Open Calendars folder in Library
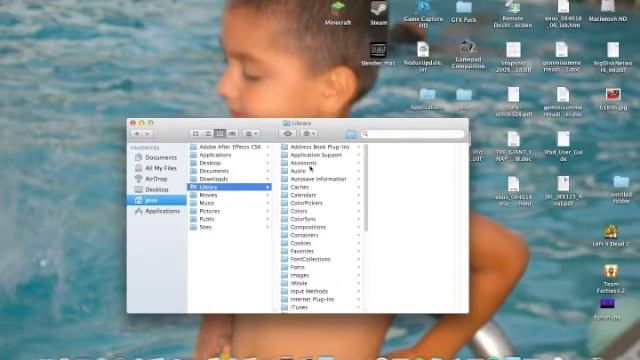The height and width of the screenshot is (360, 640). point(321,195)
